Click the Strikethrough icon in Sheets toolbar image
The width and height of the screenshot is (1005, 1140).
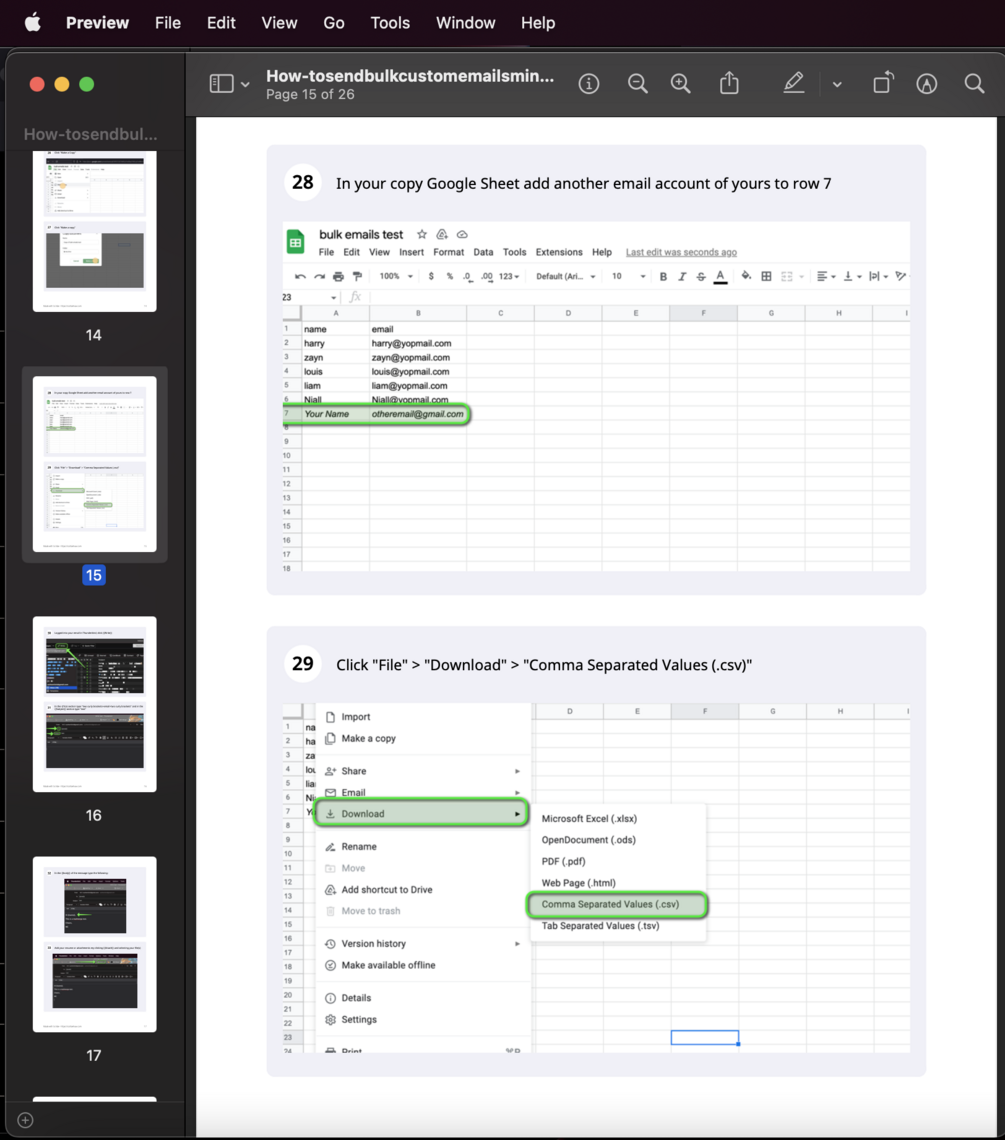(x=701, y=276)
